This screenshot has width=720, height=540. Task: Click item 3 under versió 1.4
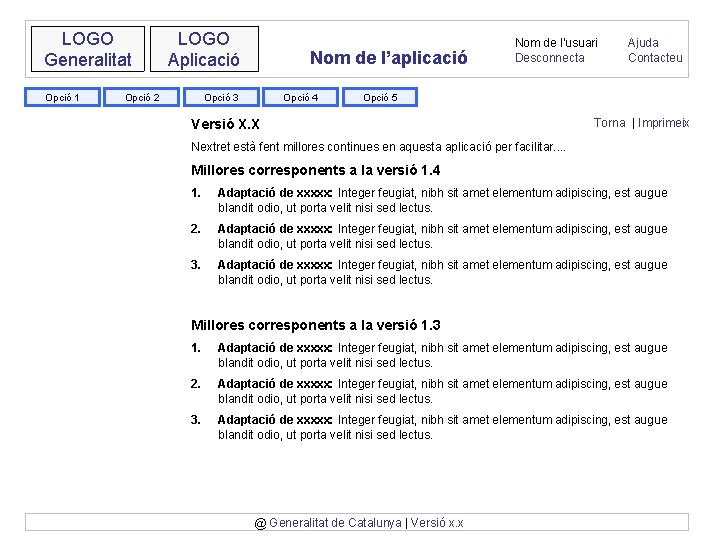(x=429, y=272)
